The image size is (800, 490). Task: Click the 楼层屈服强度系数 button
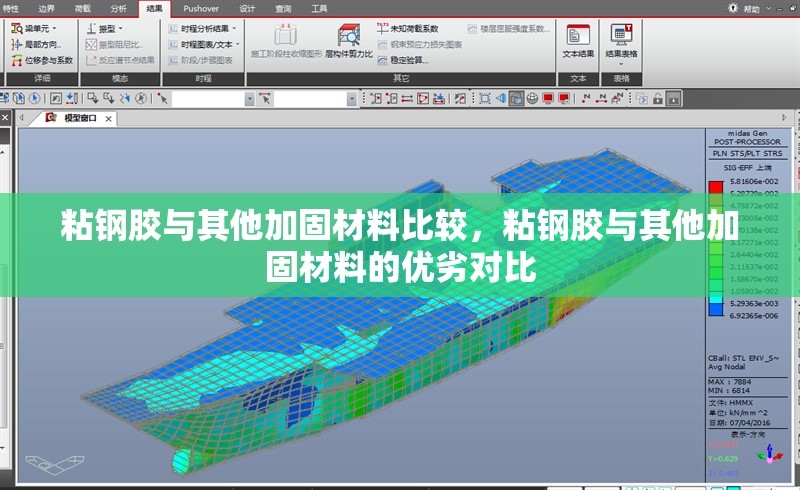click(x=509, y=29)
